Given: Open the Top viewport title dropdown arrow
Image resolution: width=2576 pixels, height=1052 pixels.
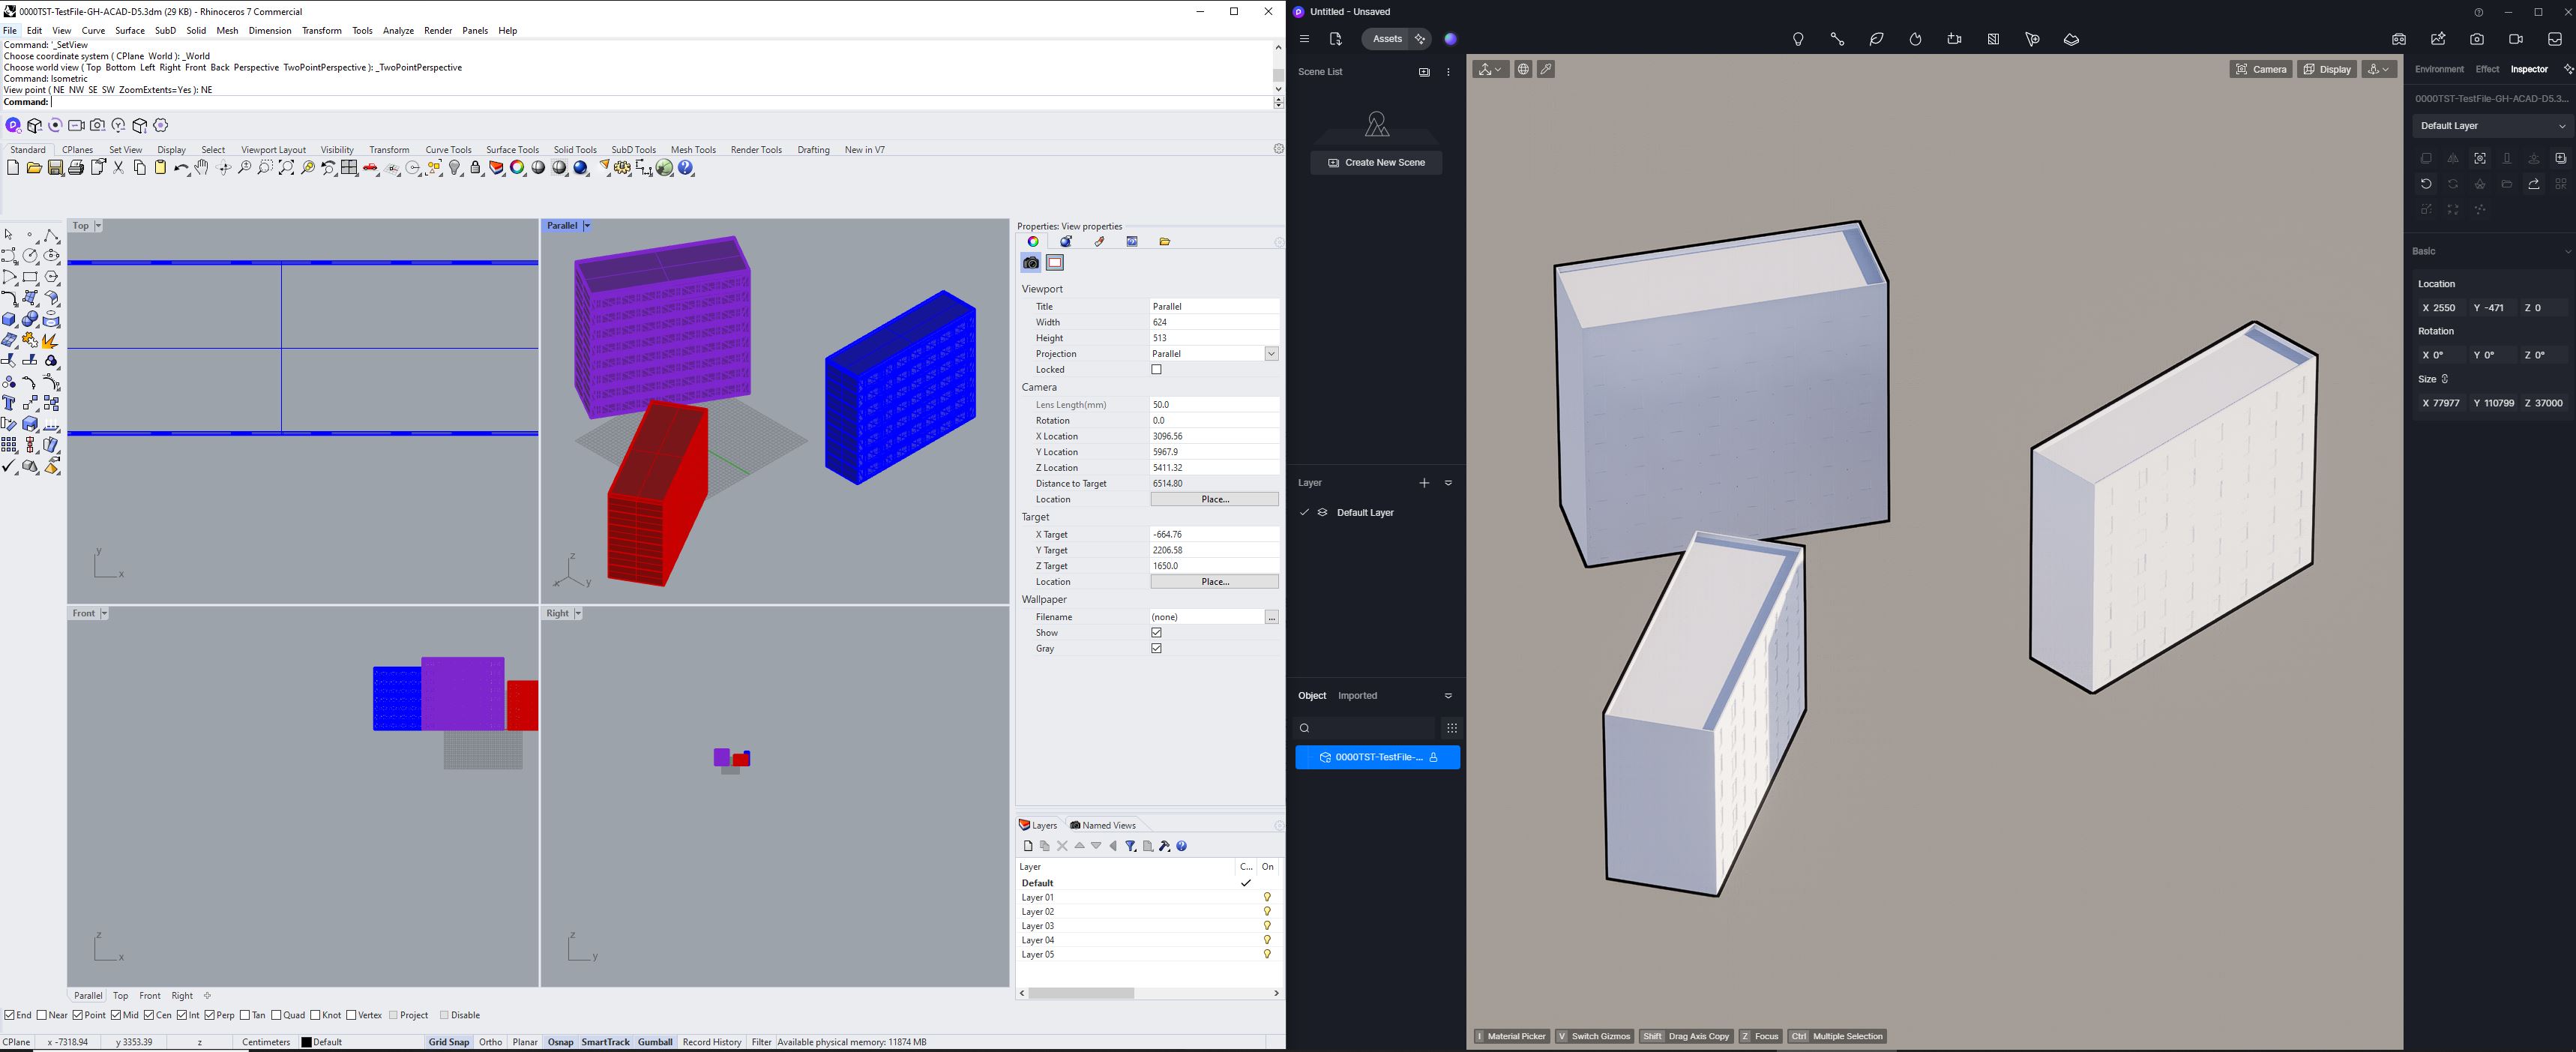Looking at the screenshot, I should tap(98, 226).
